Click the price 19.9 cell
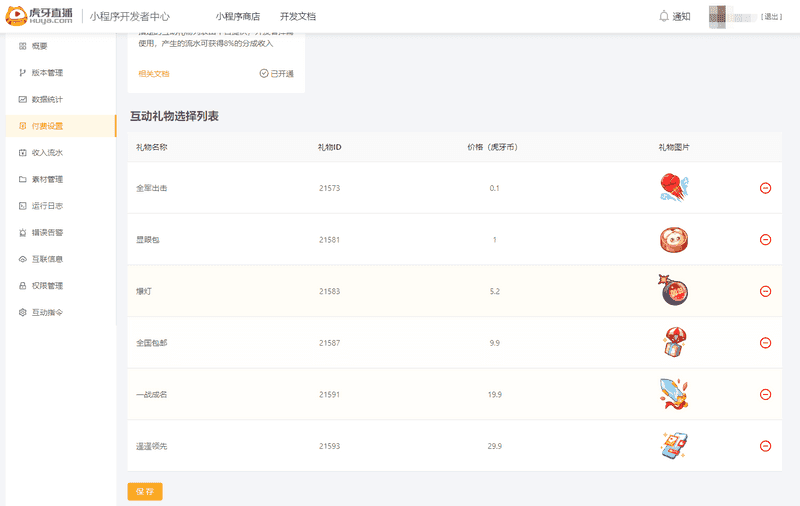800x506 pixels. pyautogui.click(x=494, y=394)
